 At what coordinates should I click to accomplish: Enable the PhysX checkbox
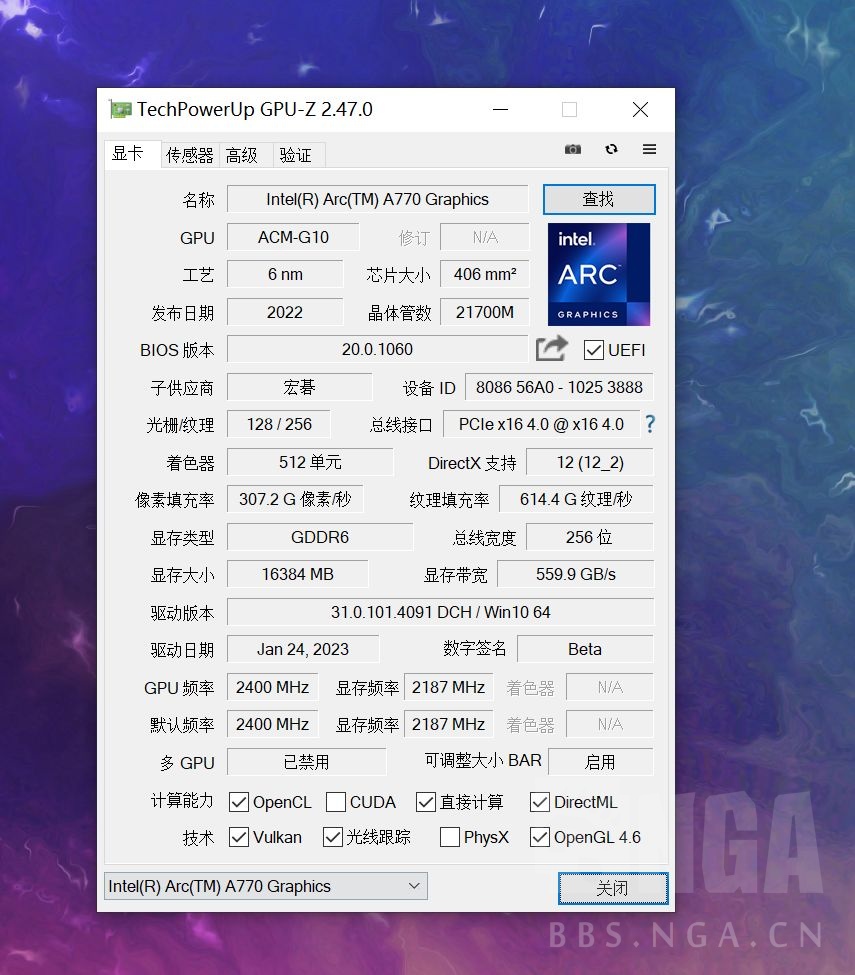click(x=449, y=838)
